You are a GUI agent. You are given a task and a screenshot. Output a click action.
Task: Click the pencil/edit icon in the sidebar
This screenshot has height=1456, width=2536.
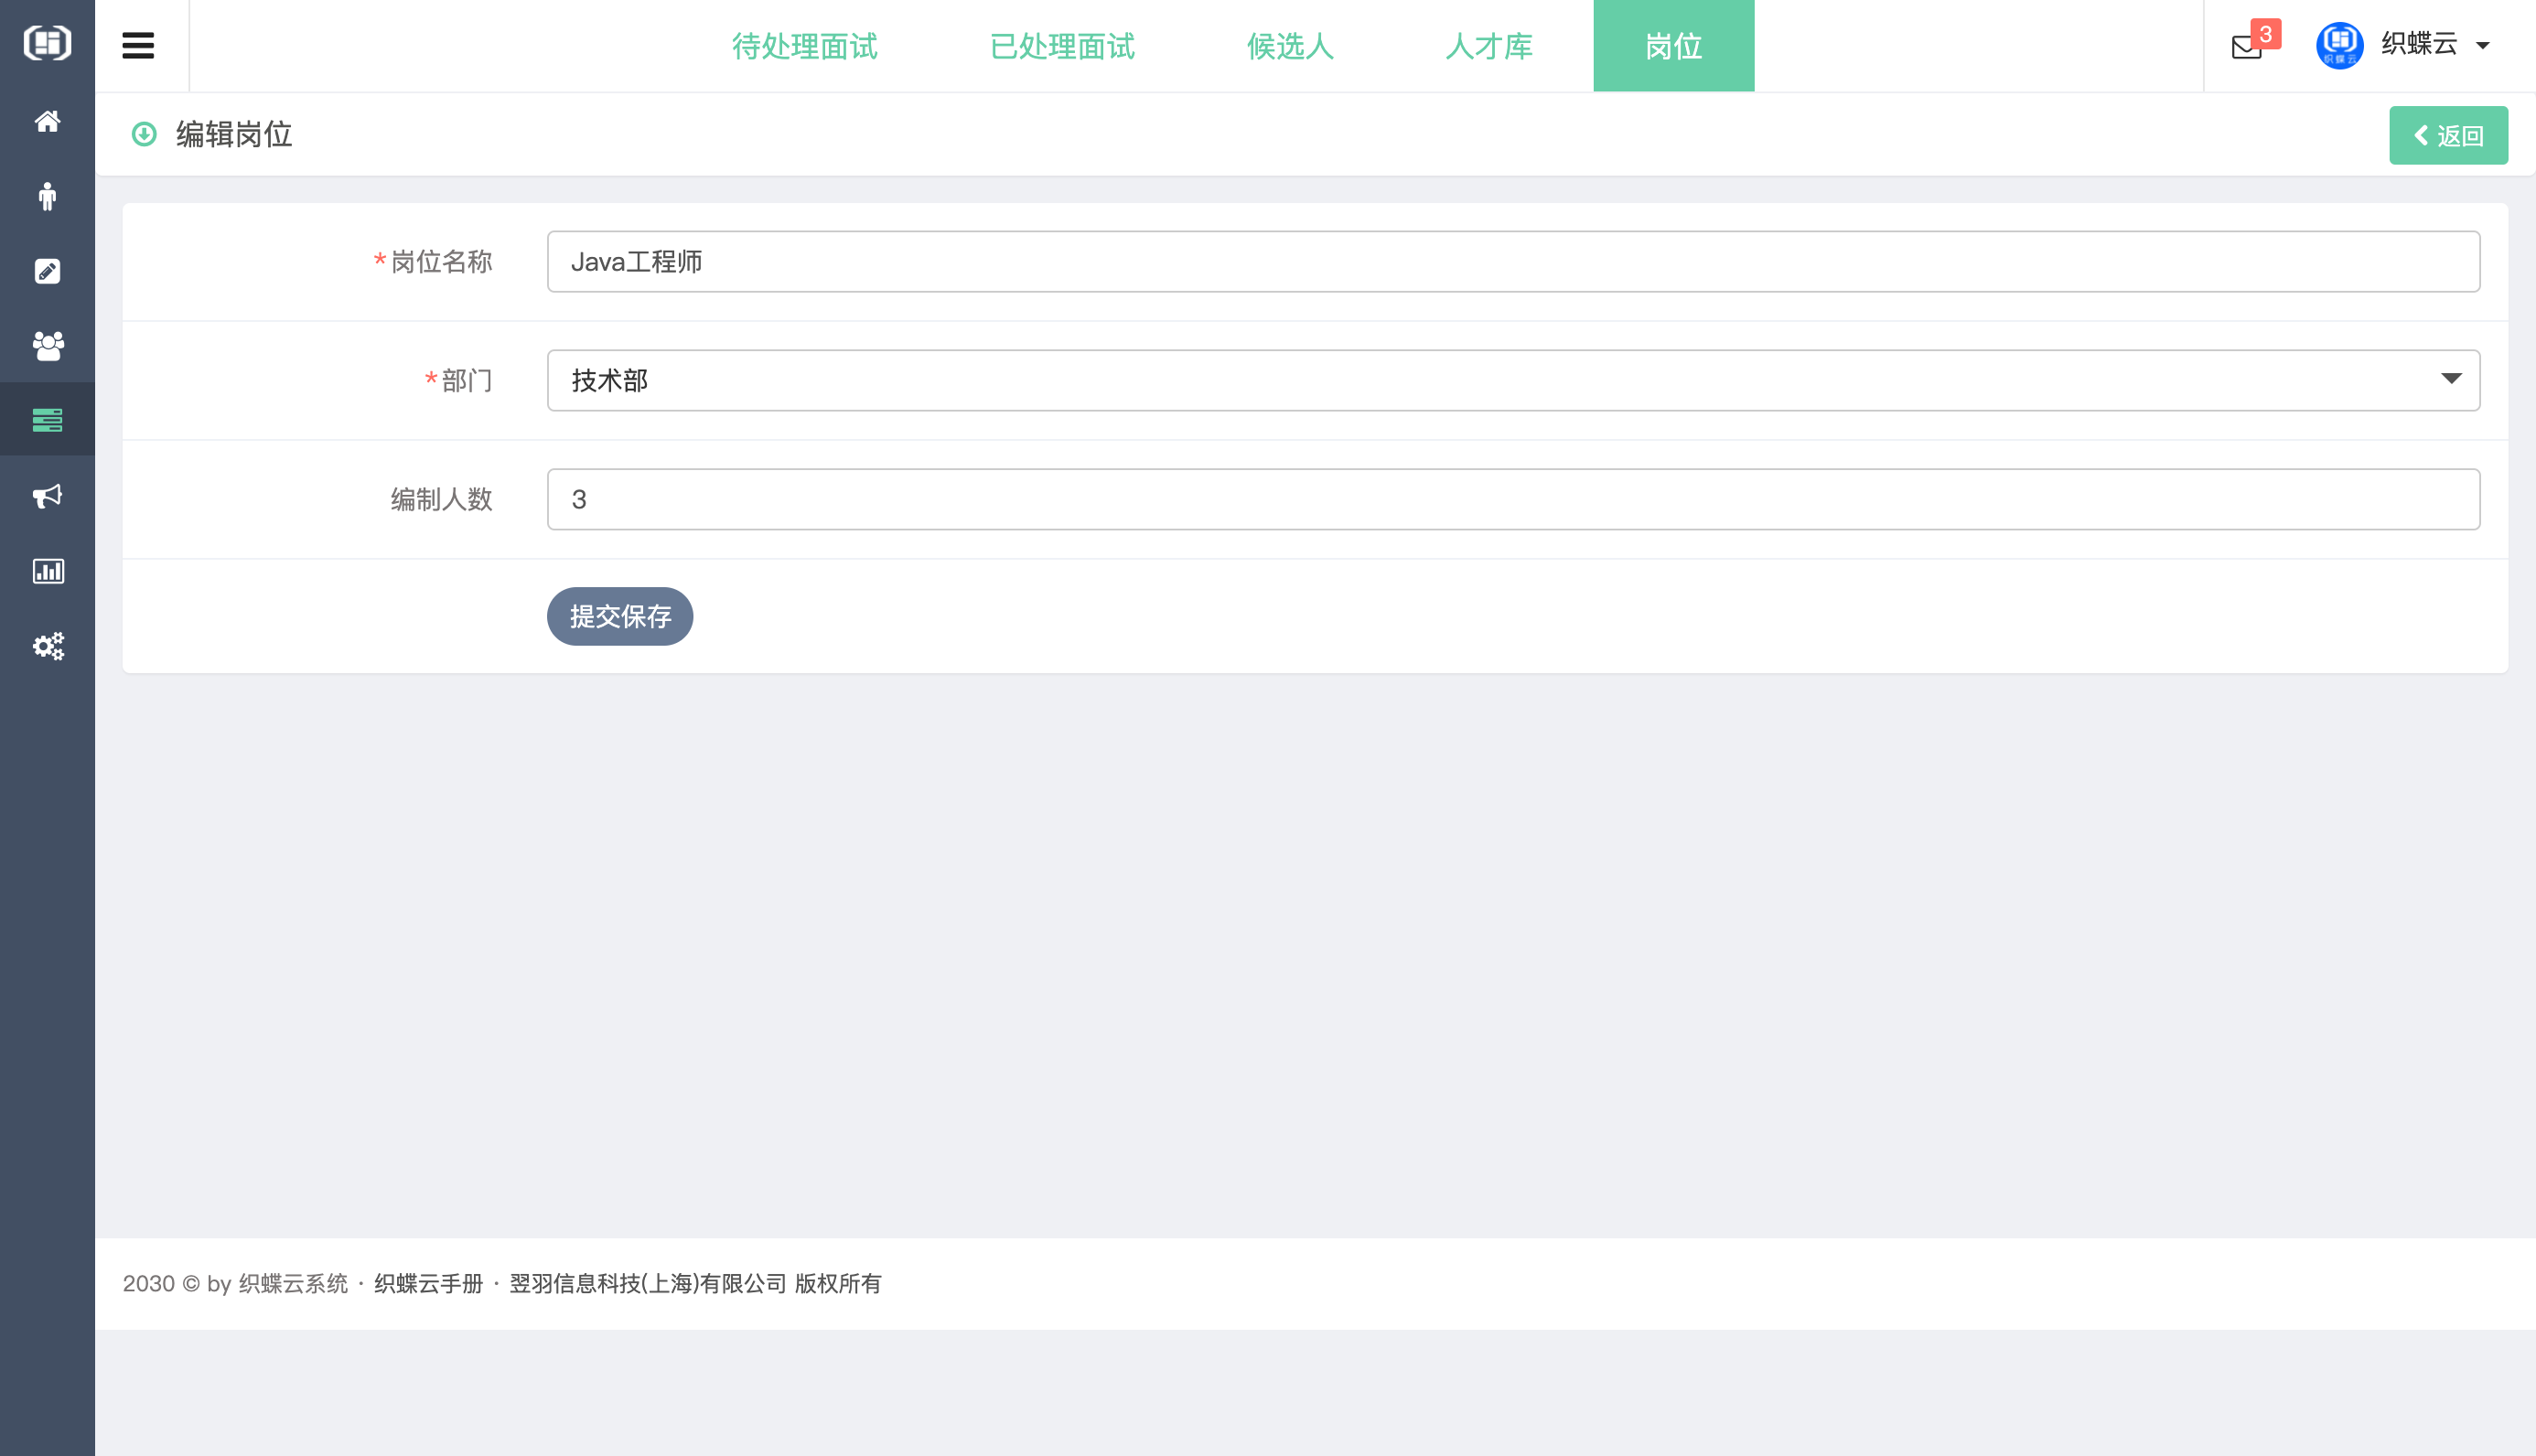click(x=47, y=271)
